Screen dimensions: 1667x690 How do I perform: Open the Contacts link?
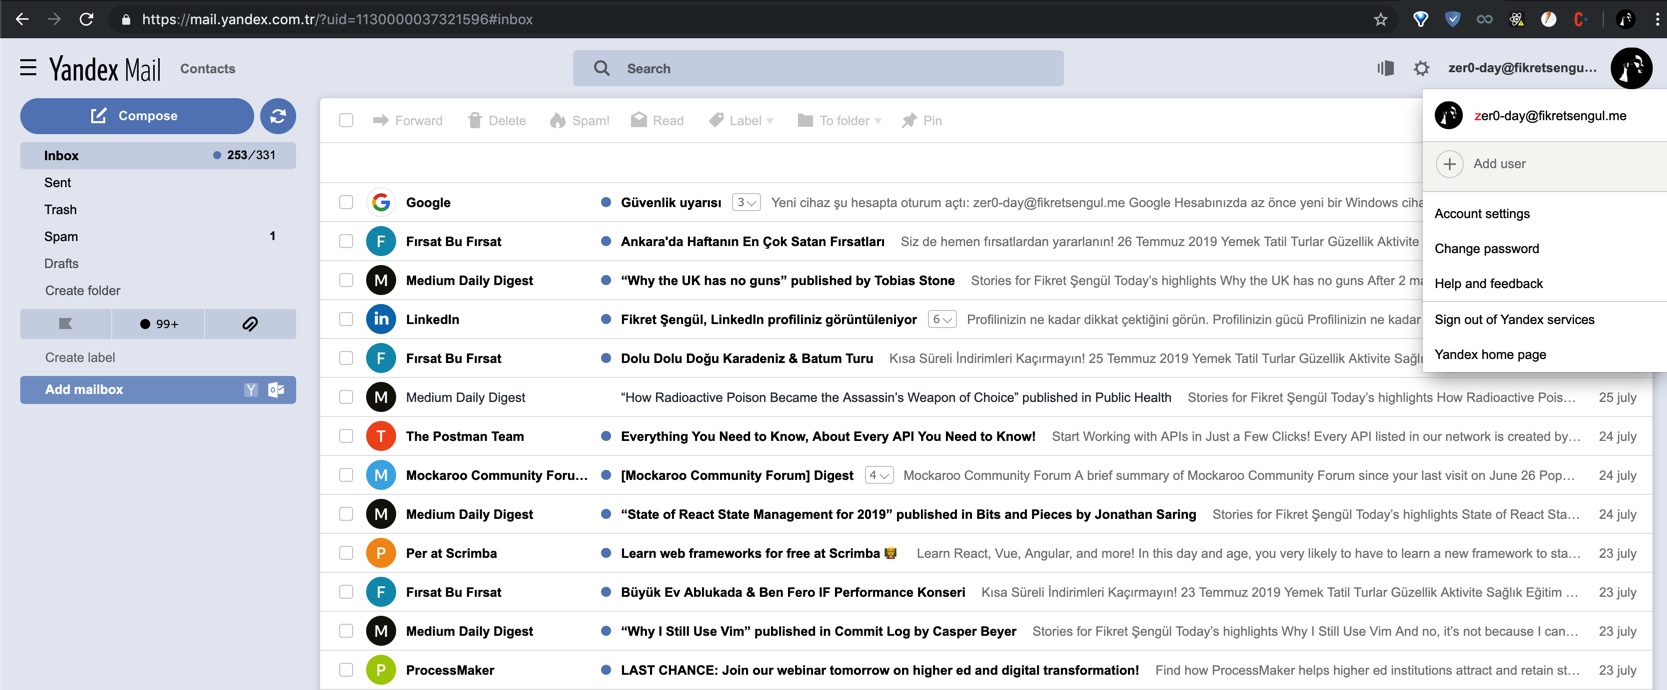click(x=208, y=69)
